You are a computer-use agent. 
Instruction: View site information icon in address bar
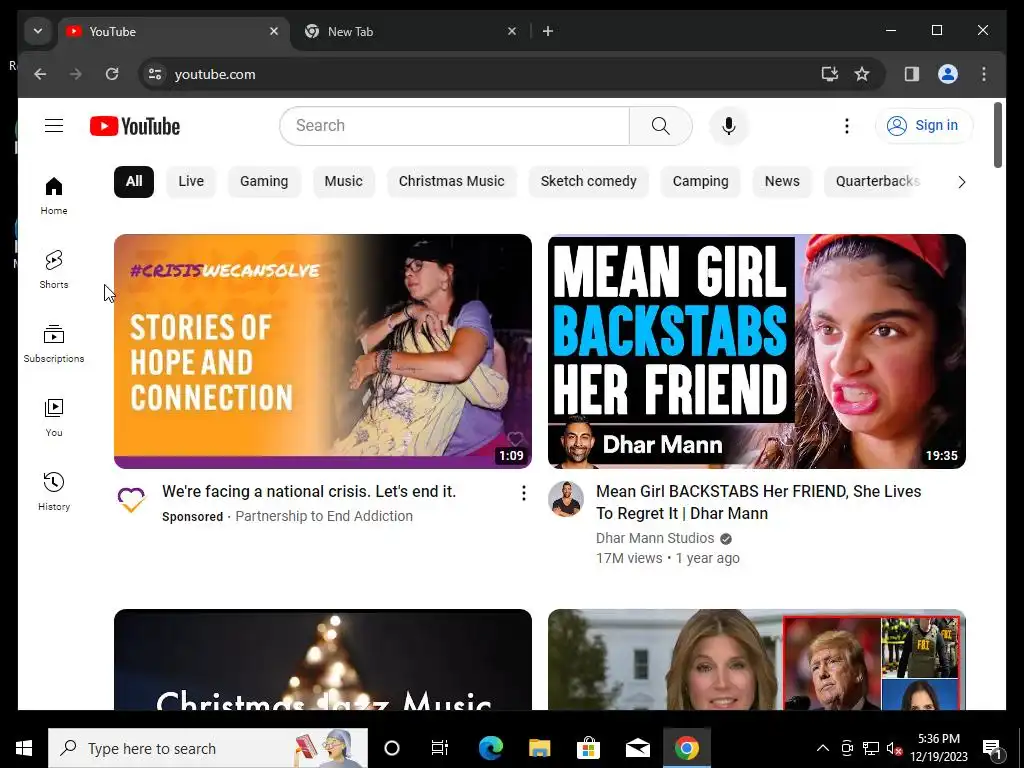tap(155, 74)
